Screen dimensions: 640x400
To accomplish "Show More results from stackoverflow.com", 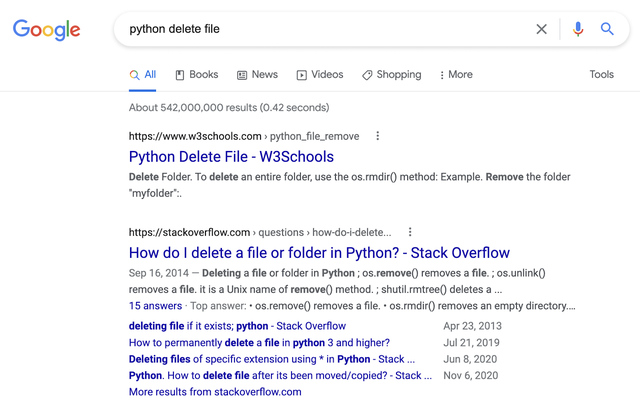I will click(x=215, y=392).
